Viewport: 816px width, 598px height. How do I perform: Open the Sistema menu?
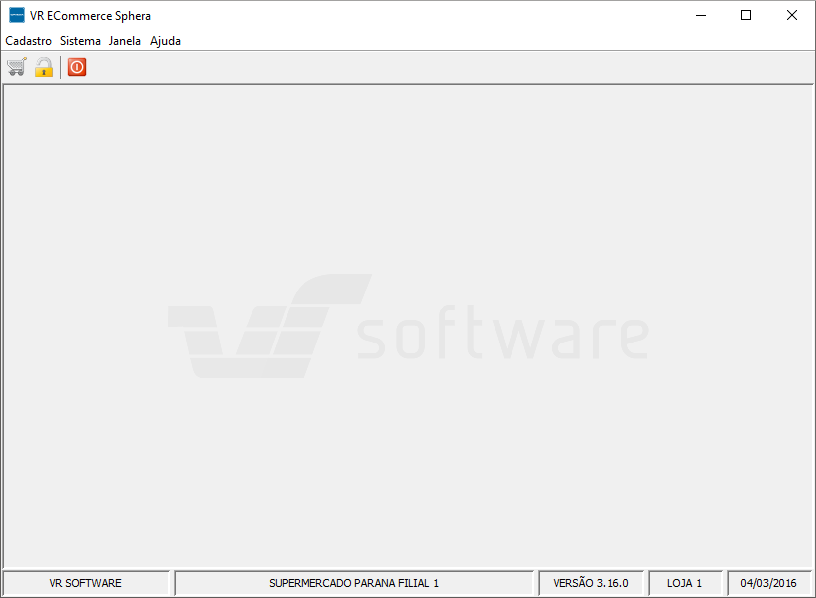click(x=80, y=41)
